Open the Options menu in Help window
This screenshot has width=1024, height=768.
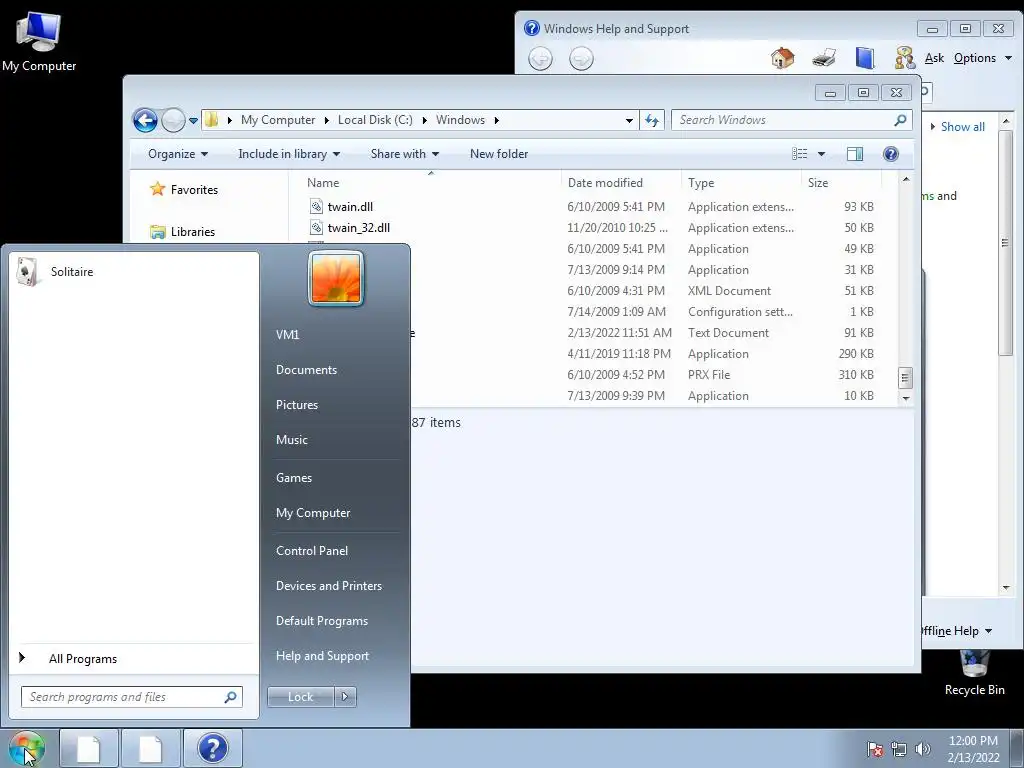[982, 58]
